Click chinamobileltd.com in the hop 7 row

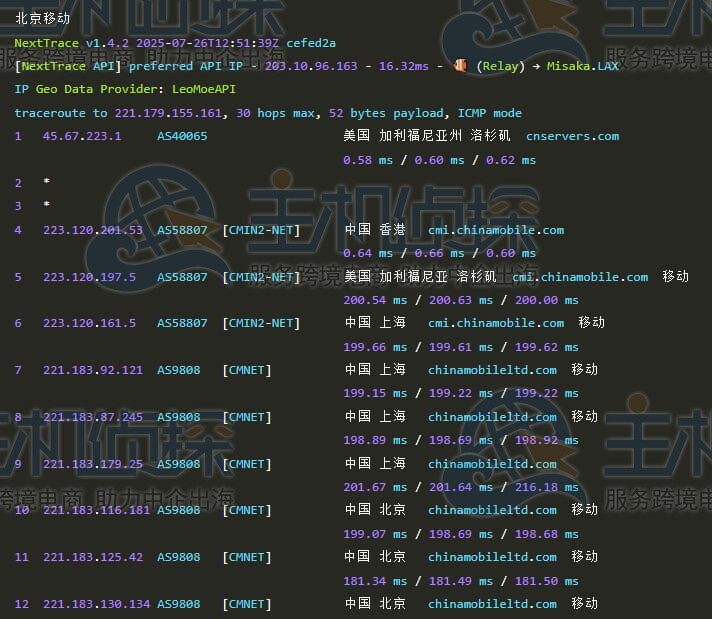[x=492, y=370]
